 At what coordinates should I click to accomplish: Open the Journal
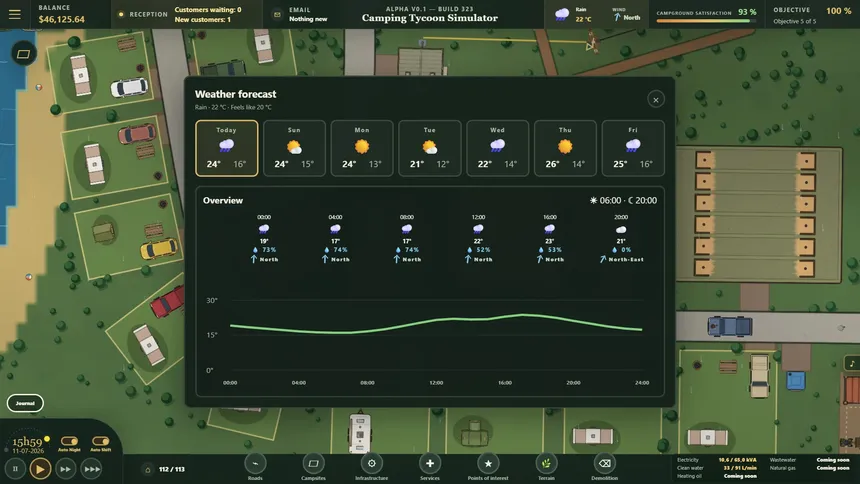click(x=25, y=403)
